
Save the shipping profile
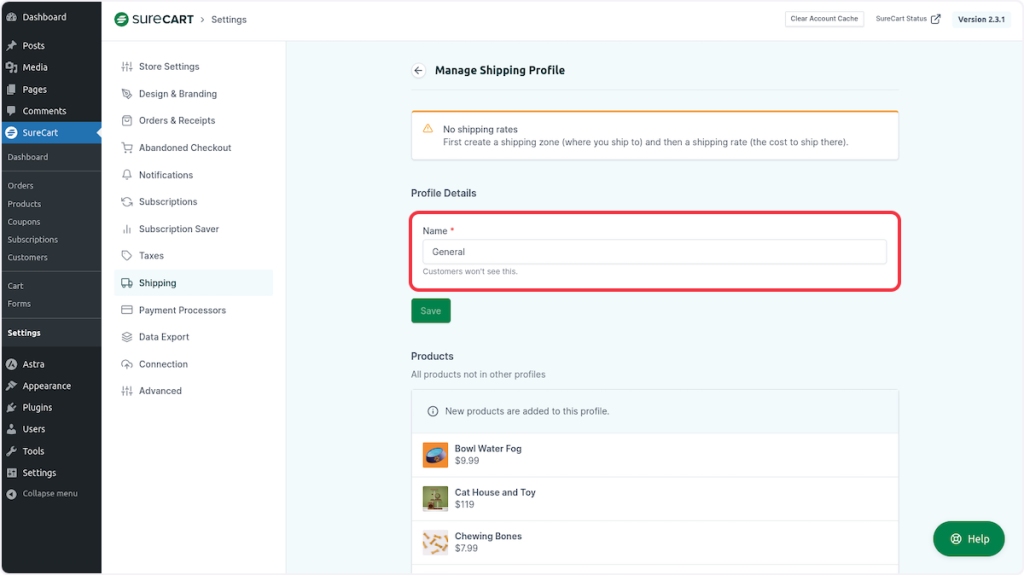pyautogui.click(x=430, y=311)
